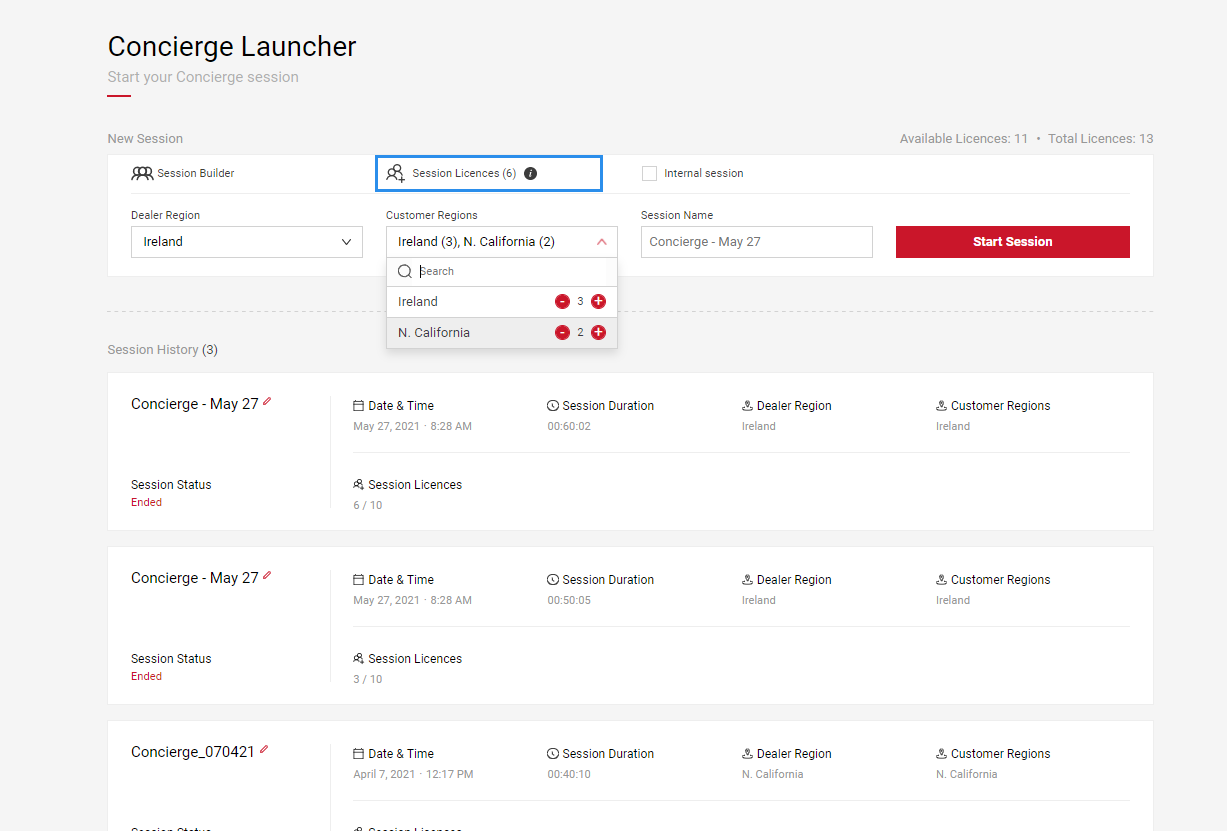This screenshot has height=831, width=1227.
Task: Click the session title Concierge_070421
Action: [193, 752]
